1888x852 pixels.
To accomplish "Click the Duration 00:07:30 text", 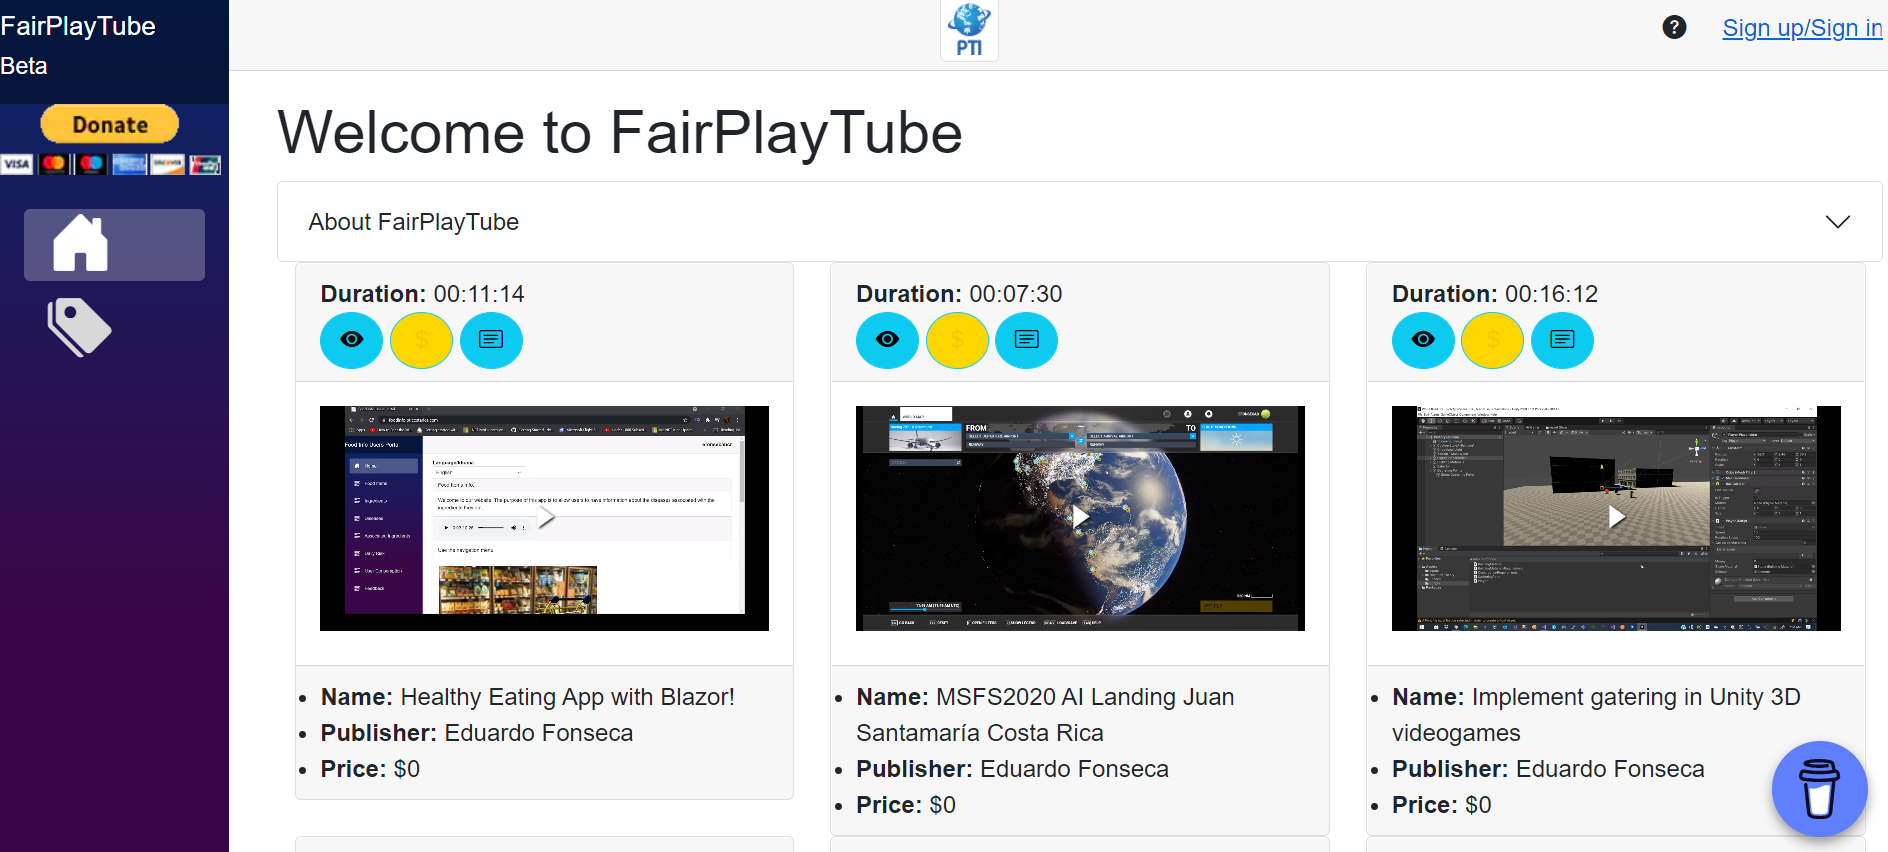I will click(x=959, y=294).
